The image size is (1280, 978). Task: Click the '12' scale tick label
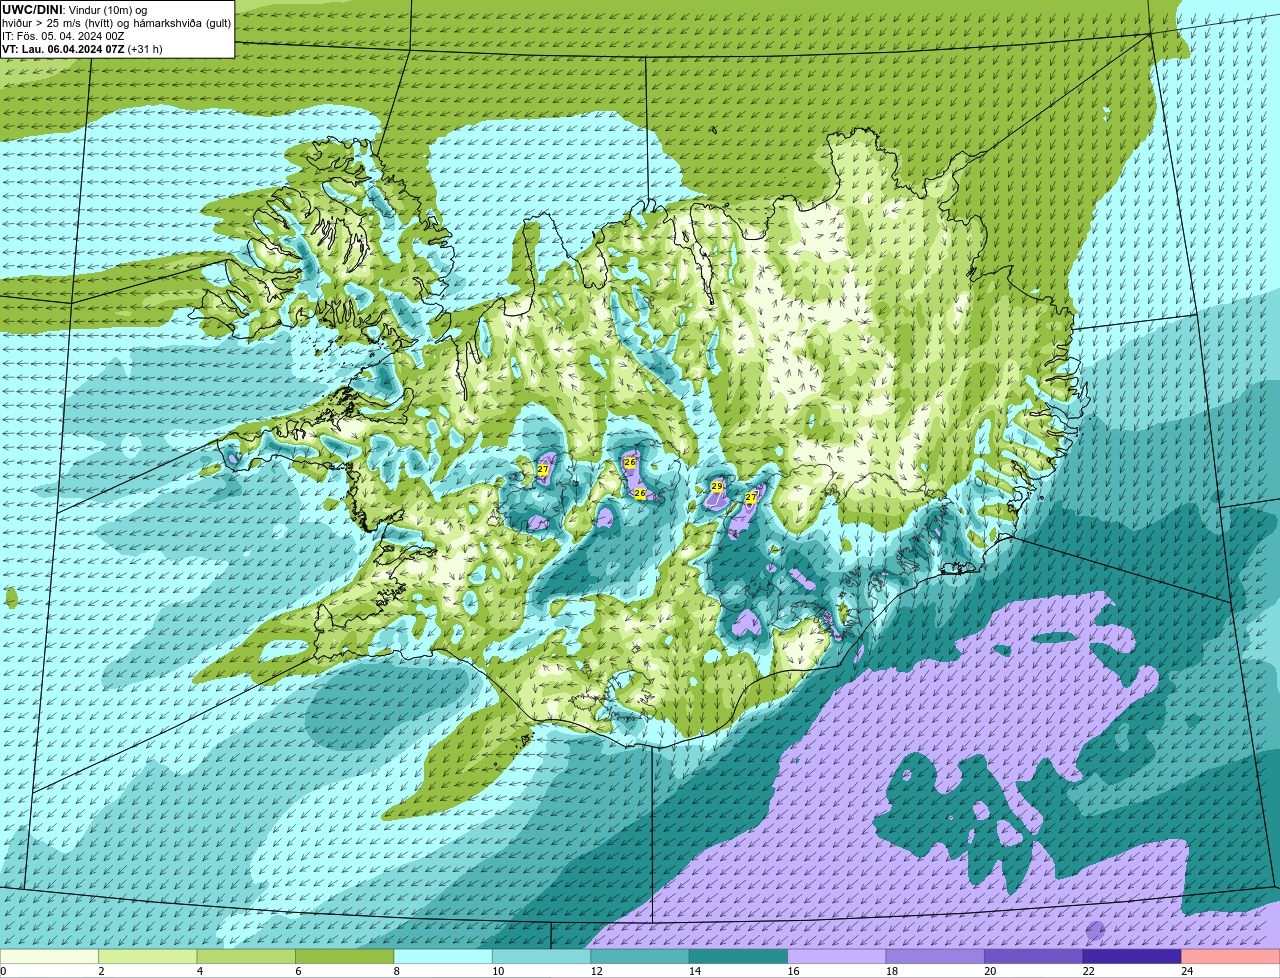click(x=596, y=971)
